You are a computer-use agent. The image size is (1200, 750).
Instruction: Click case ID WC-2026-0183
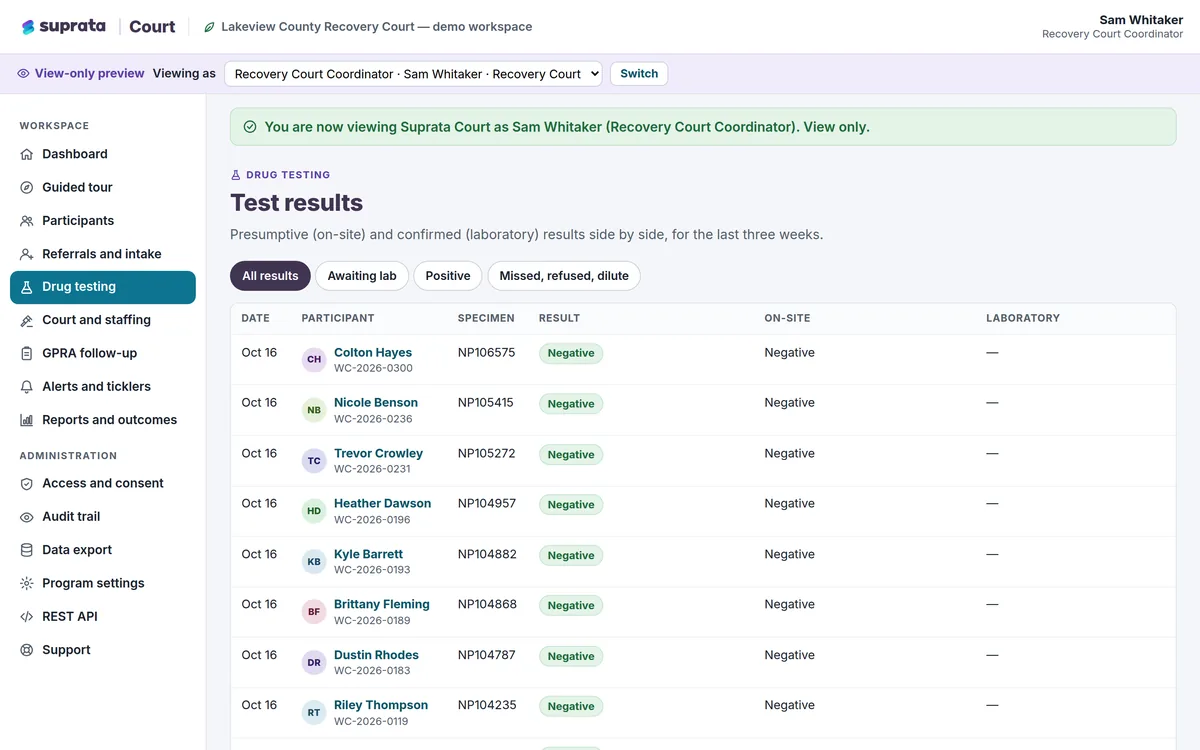tap(372, 671)
